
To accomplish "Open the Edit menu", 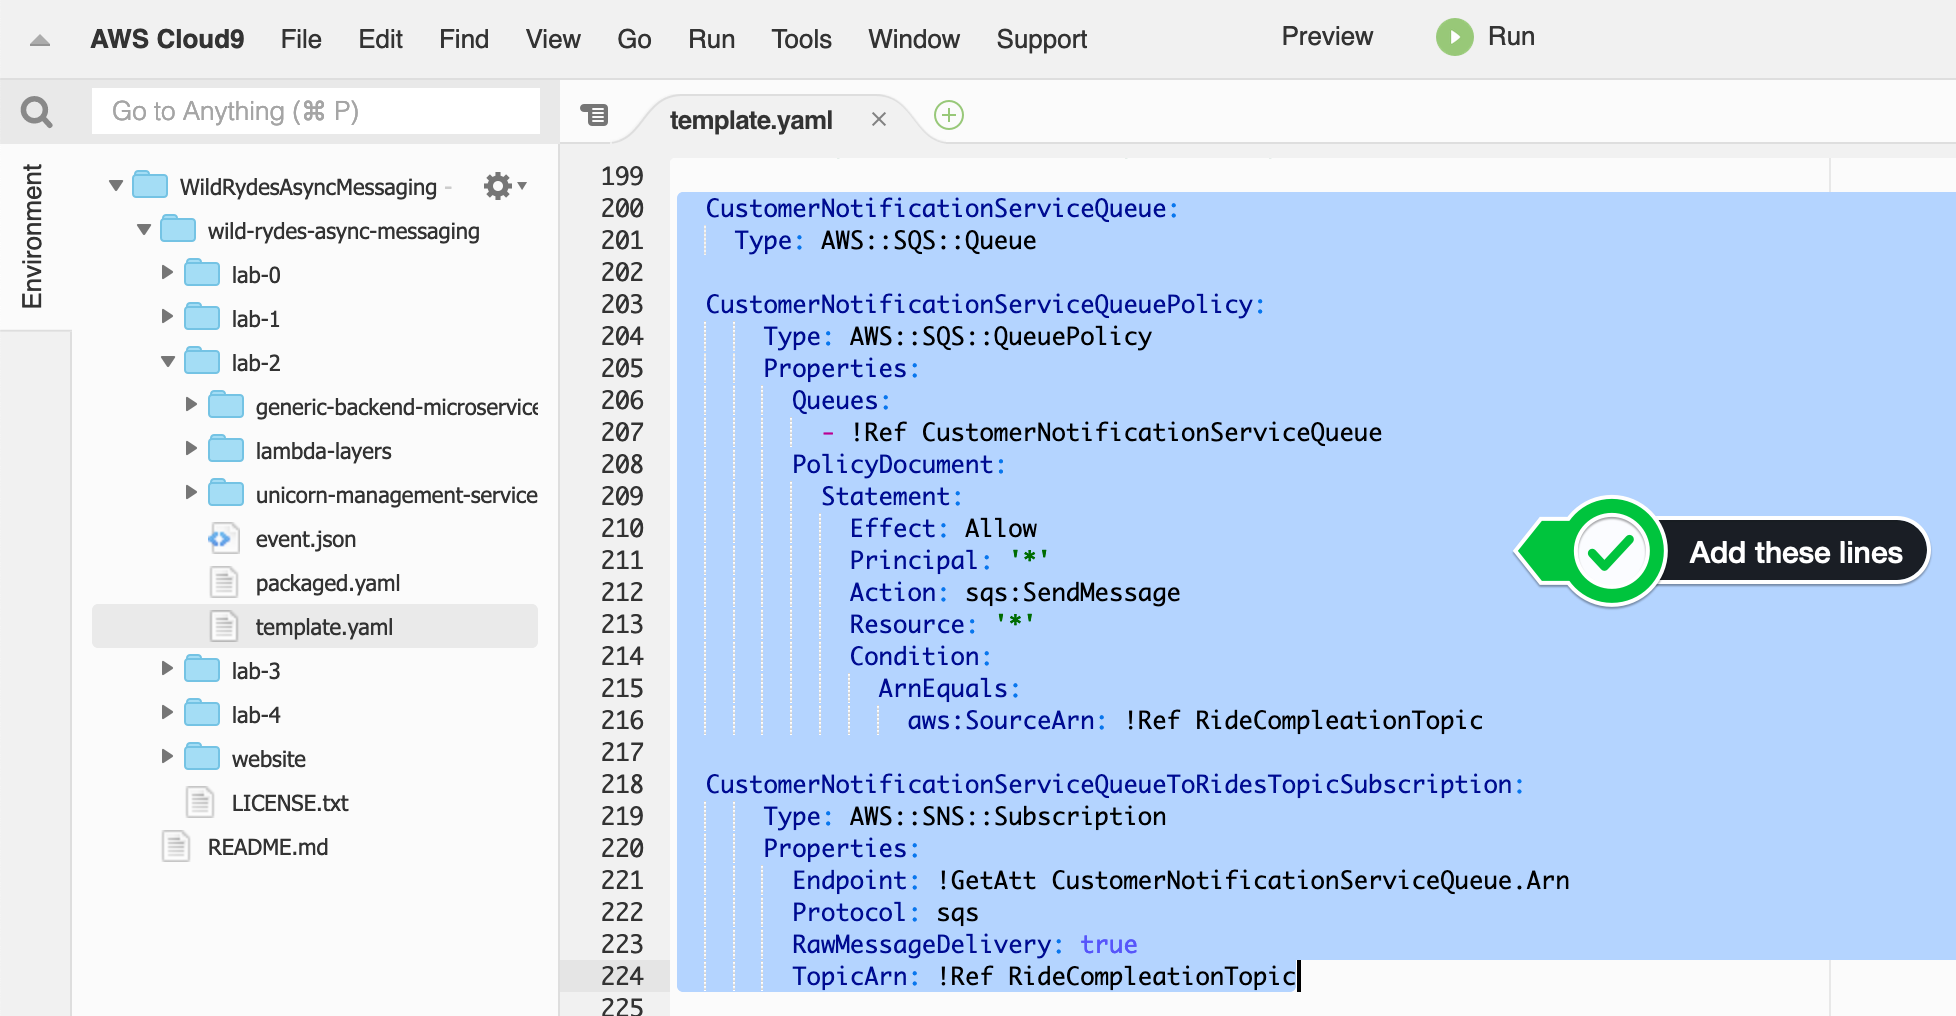I will 380,39.
